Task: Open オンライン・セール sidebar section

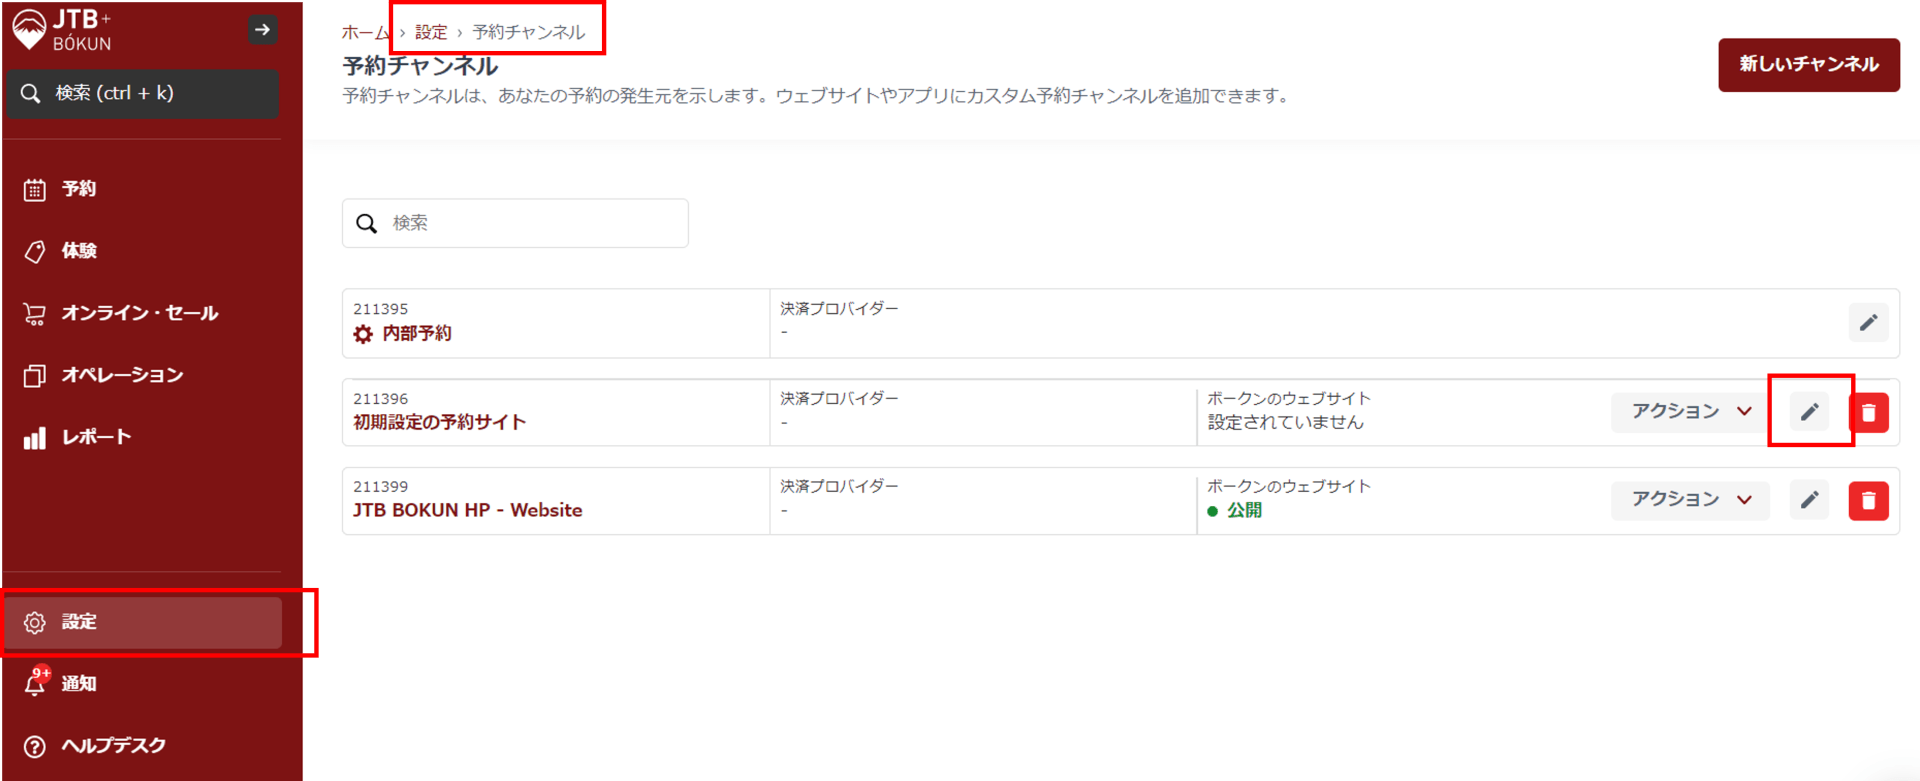Action: pos(138,313)
